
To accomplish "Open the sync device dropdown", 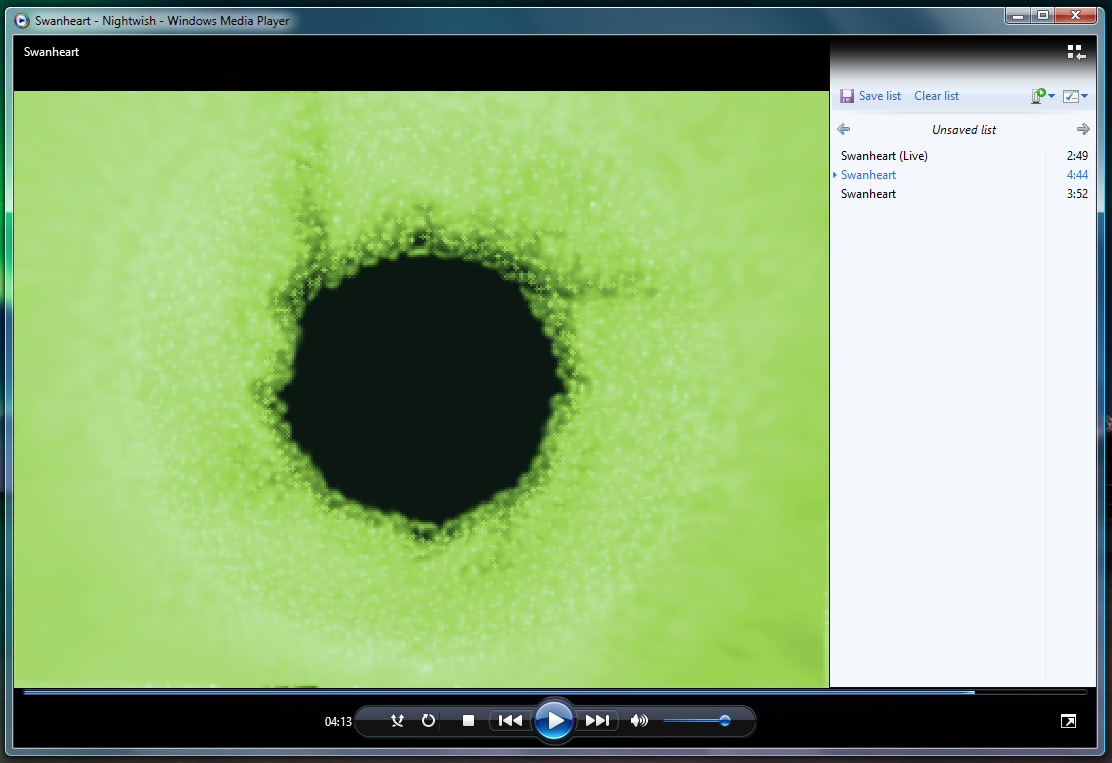I will (1042, 96).
